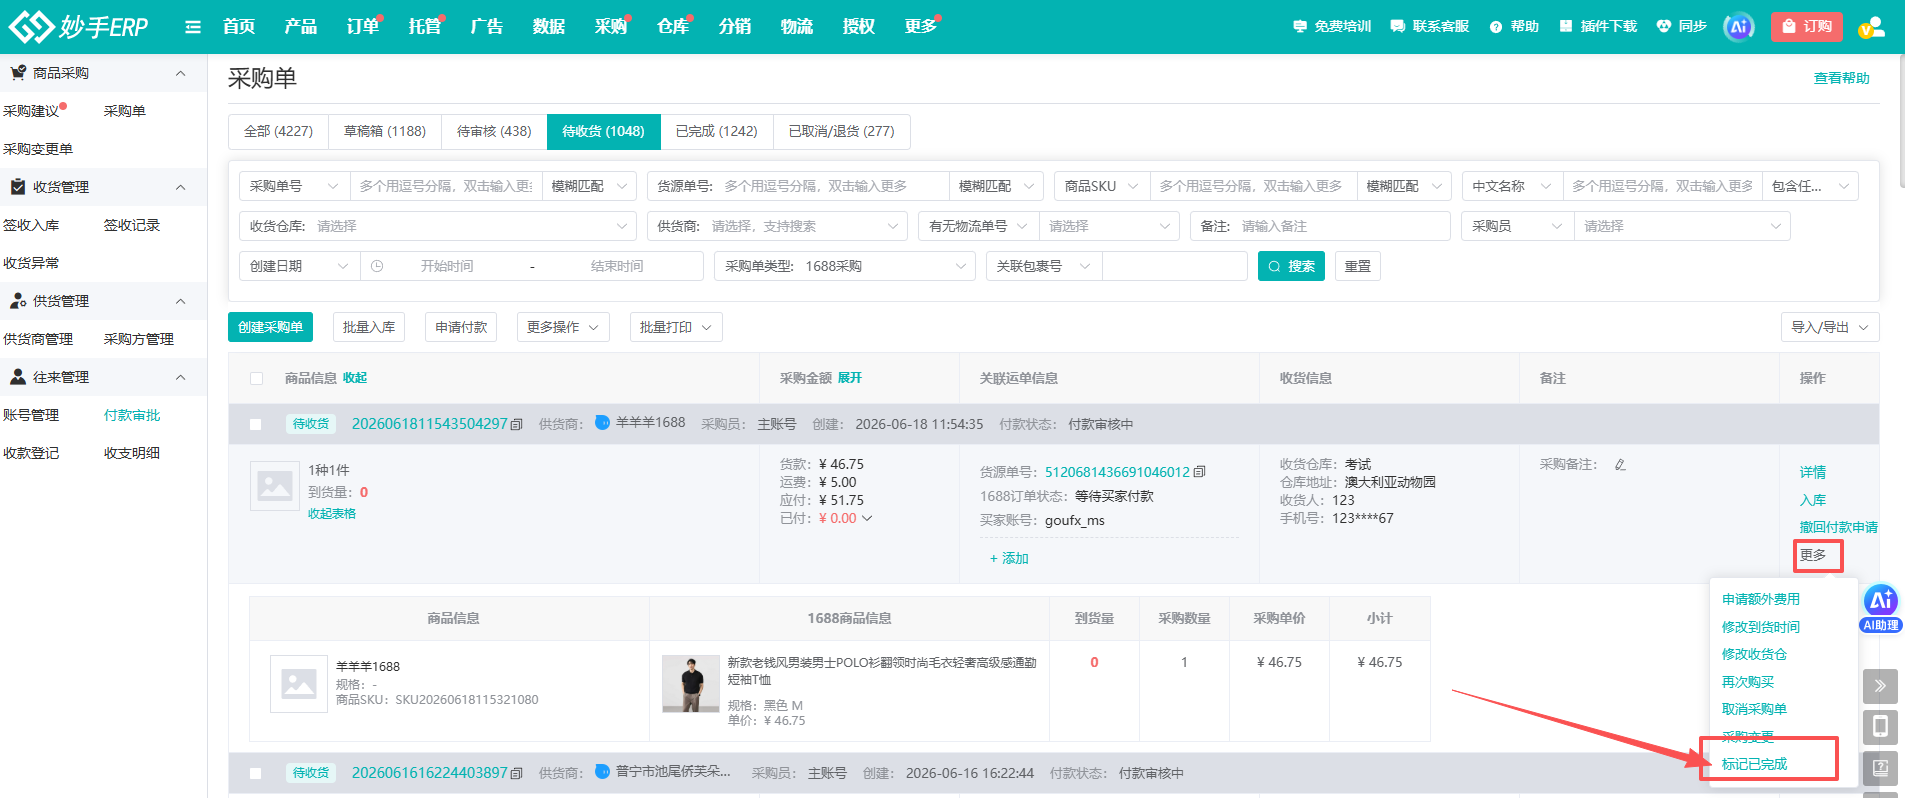Switch to the 草稿箱 (1188) tab
Viewport: 1905px width, 798px height.
385,131
